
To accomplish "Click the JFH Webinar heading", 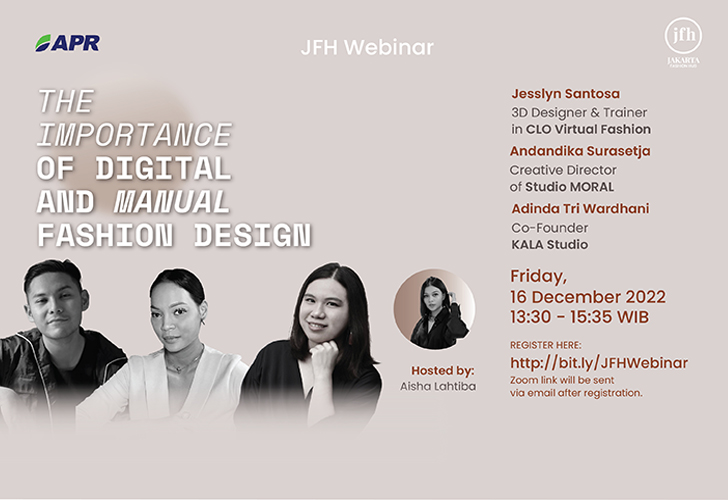I will (x=367, y=47).
